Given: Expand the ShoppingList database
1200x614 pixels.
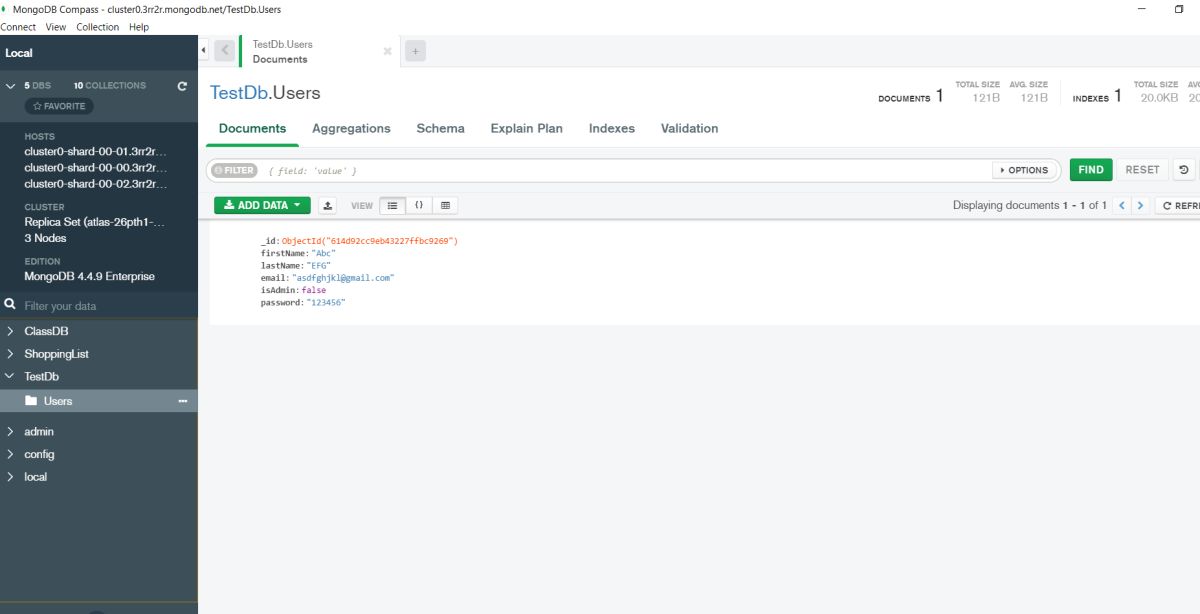Looking at the screenshot, I should (x=10, y=354).
